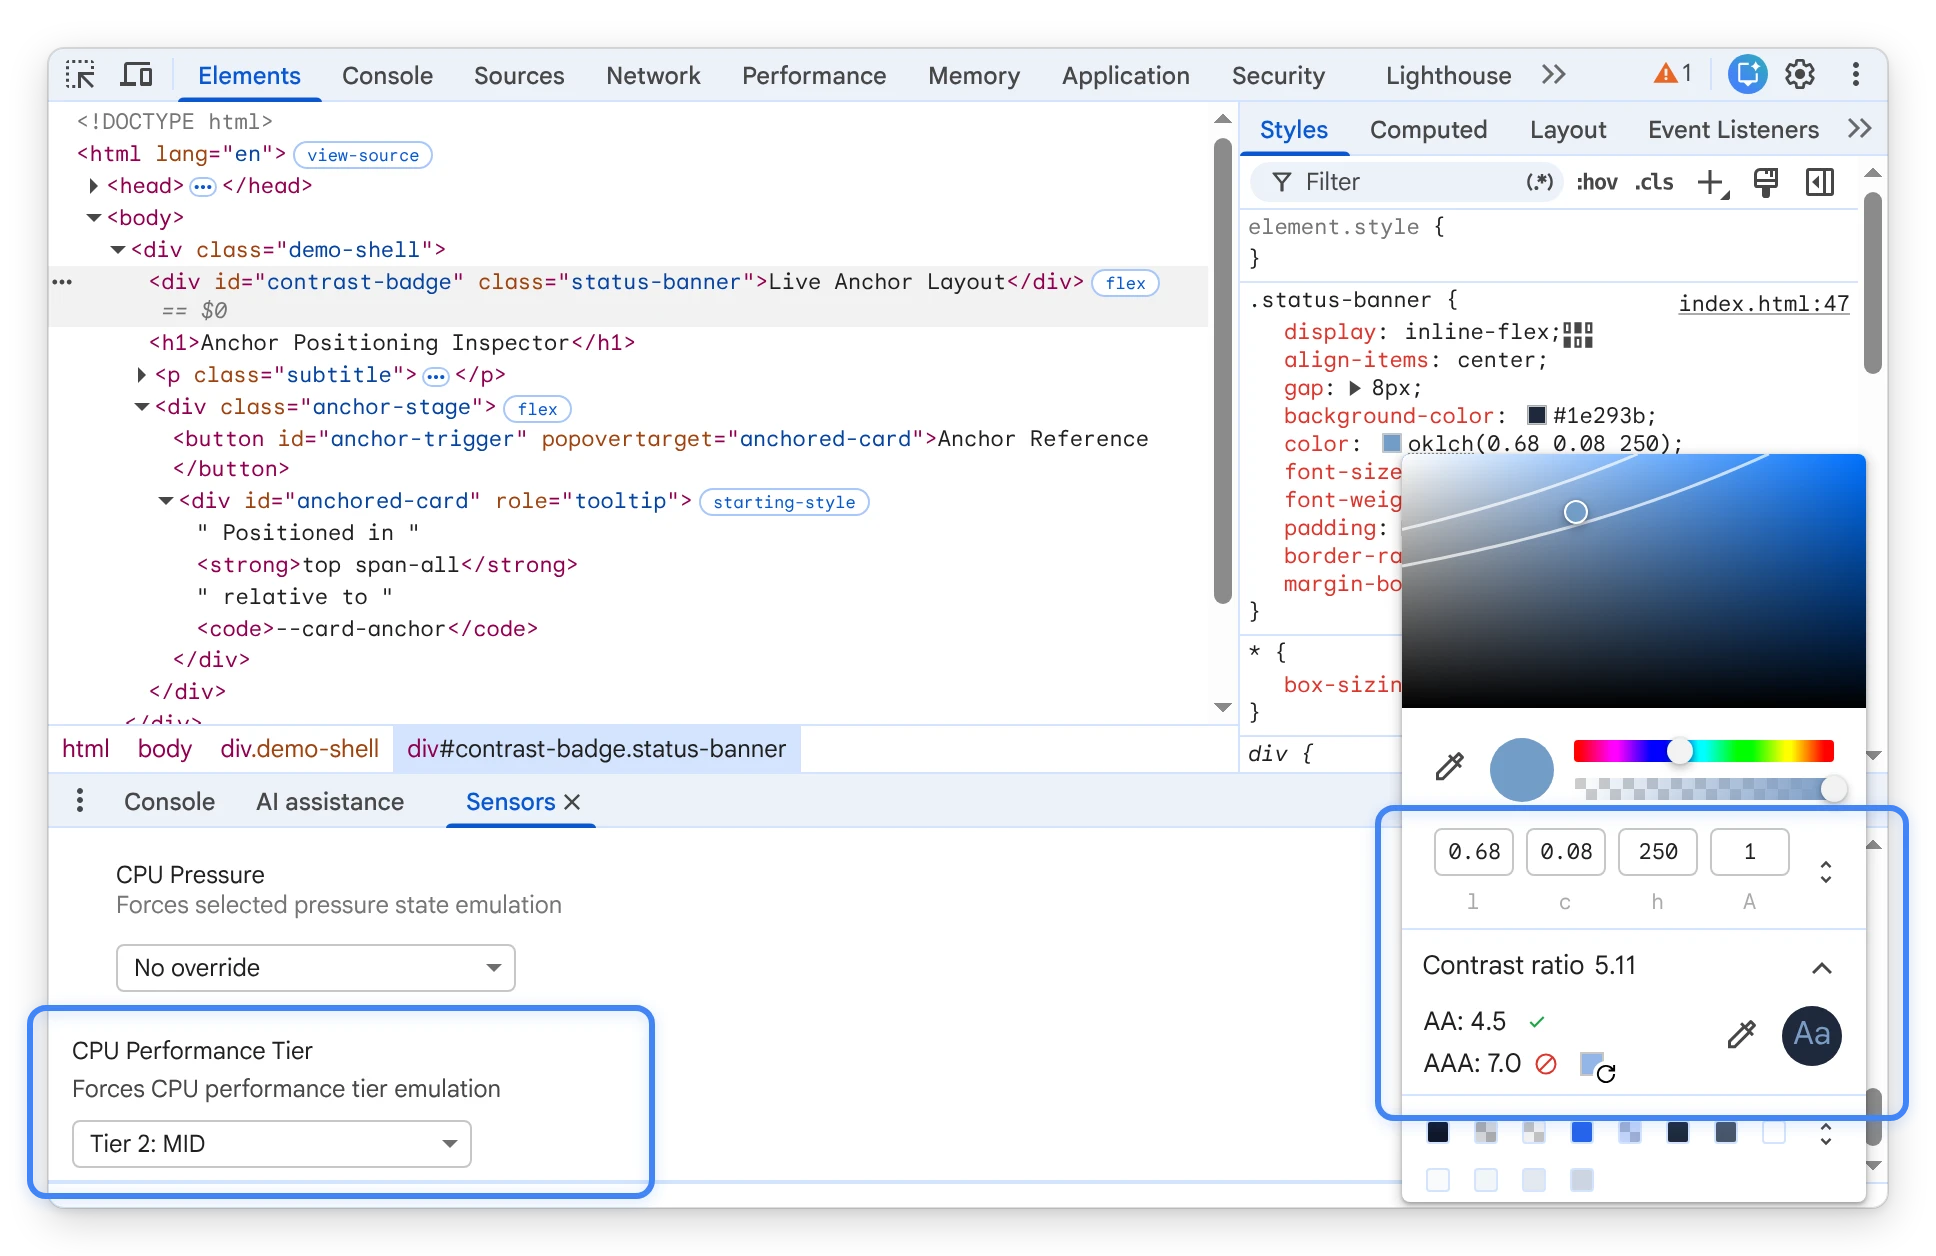
Task: Toggle the device toolbar icon
Action: coord(136,75)
